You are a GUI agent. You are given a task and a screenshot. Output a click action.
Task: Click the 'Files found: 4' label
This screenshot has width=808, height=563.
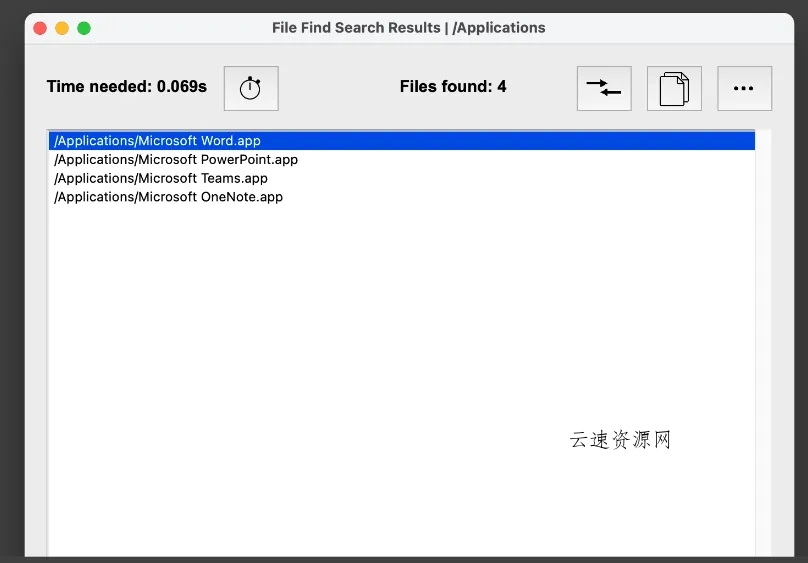(x=453, y=87)
